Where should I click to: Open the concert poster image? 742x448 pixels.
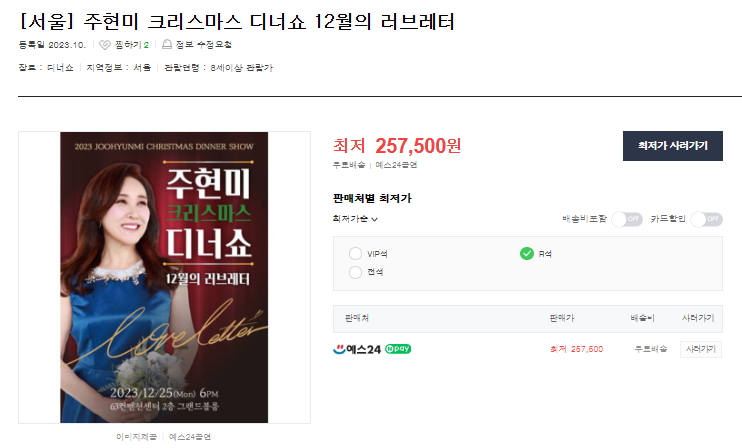tap(164, 277)
